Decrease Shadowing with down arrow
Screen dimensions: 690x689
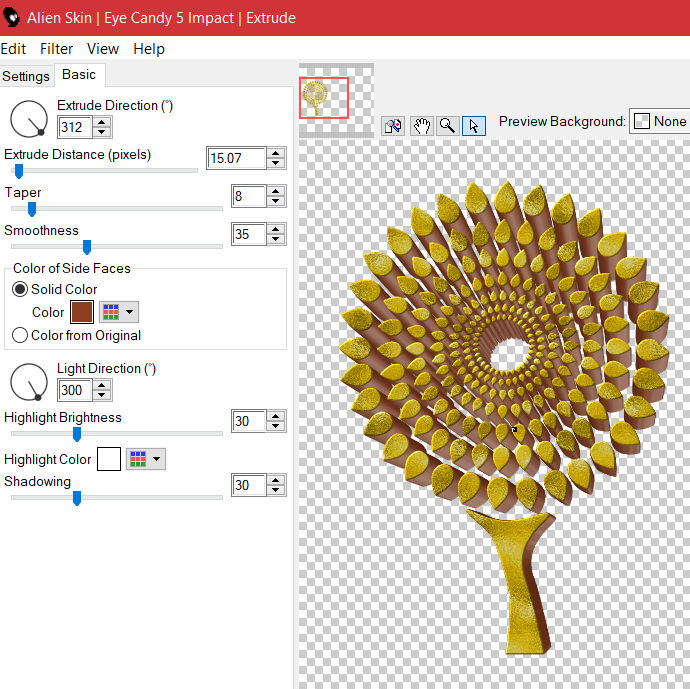(x=275, y=490)
